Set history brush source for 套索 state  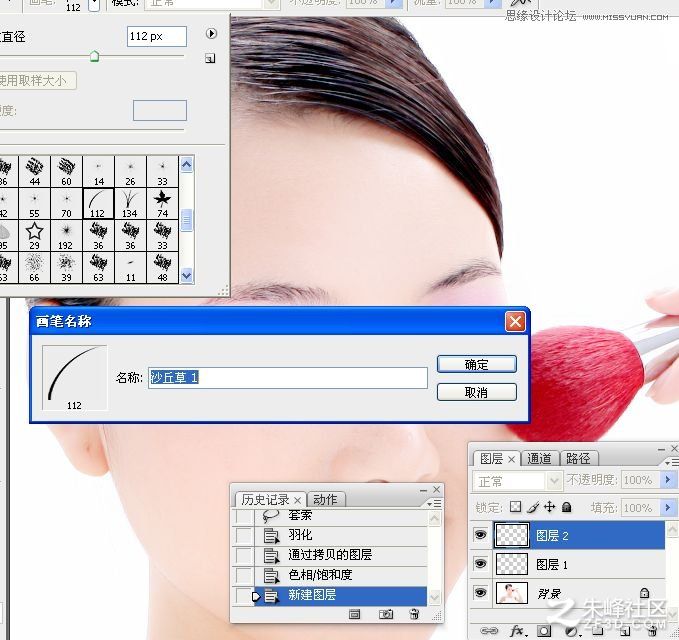(243, 516)
